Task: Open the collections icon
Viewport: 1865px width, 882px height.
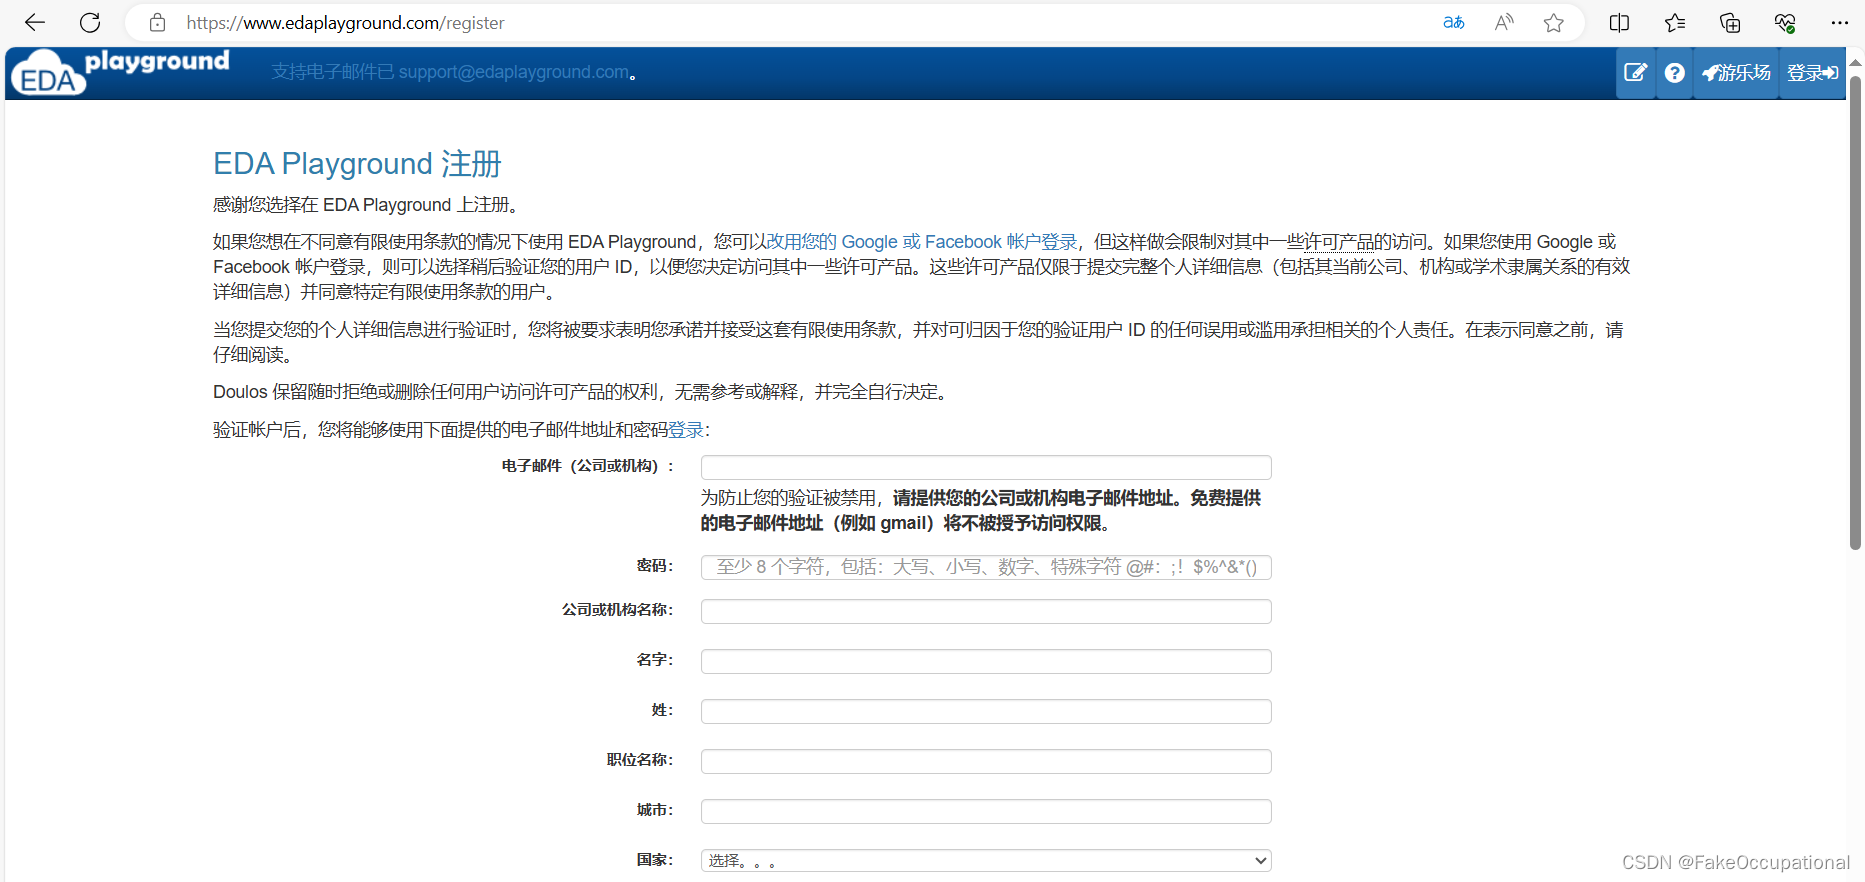Action: (1730, 22)
